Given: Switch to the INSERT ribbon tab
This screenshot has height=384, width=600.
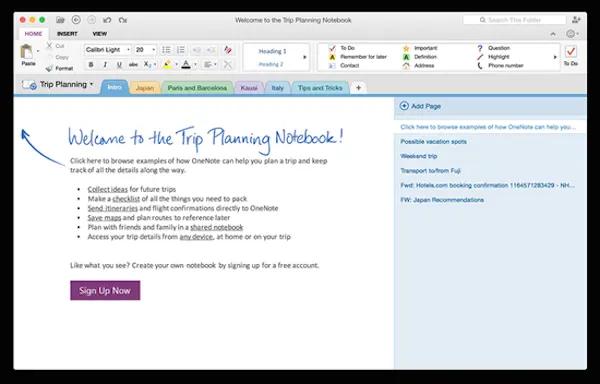Looking at the screenshot, I should [x=67, y=34].
